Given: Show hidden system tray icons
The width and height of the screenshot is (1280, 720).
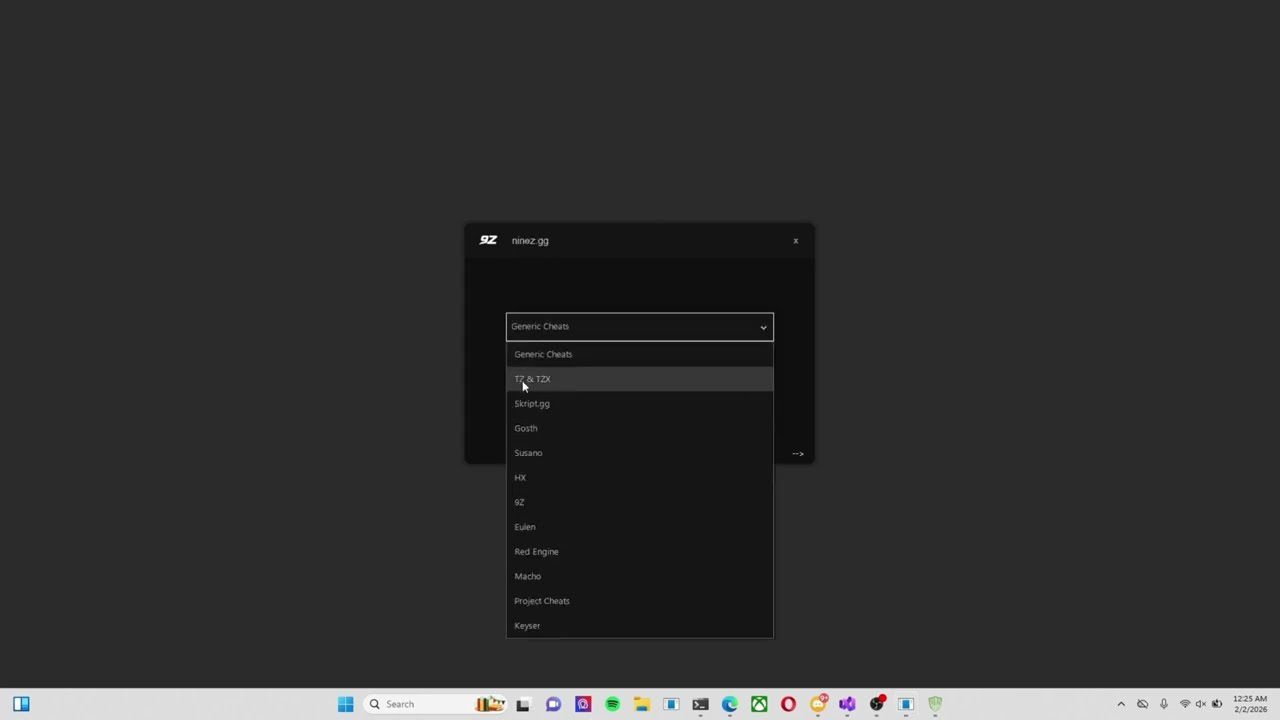Looking at the screenshot, I should [1121, 704].
